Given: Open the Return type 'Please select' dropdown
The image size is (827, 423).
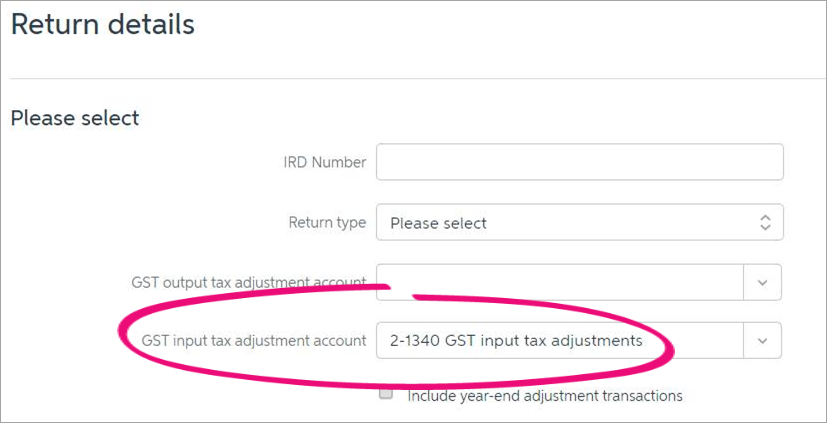Looking at the screenshot, I should click(x=580, y=223).
